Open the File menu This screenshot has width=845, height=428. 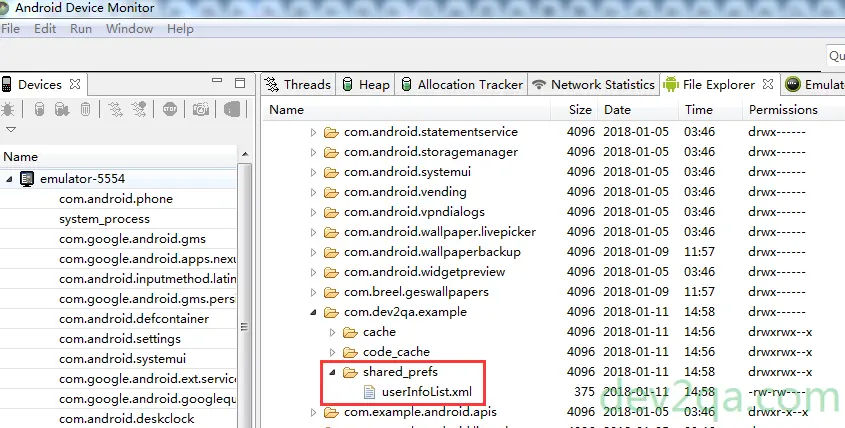click(10, 29)
